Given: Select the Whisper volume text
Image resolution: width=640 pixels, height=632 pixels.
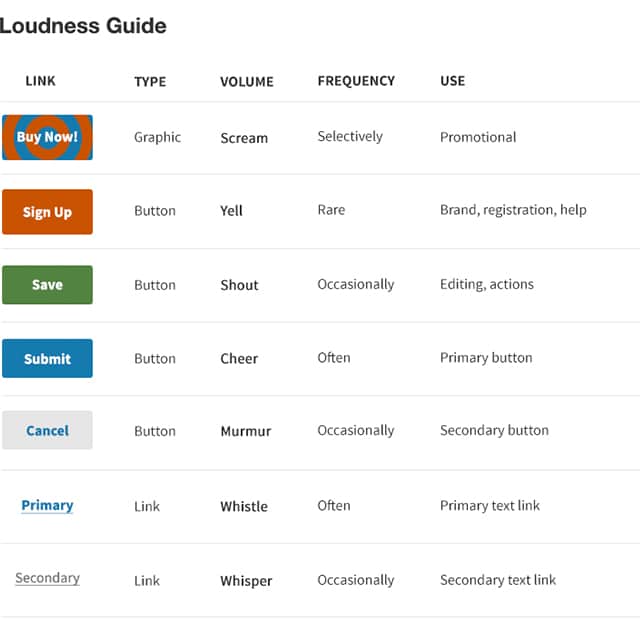Looking at the screenshot, I should coord(246,580).
